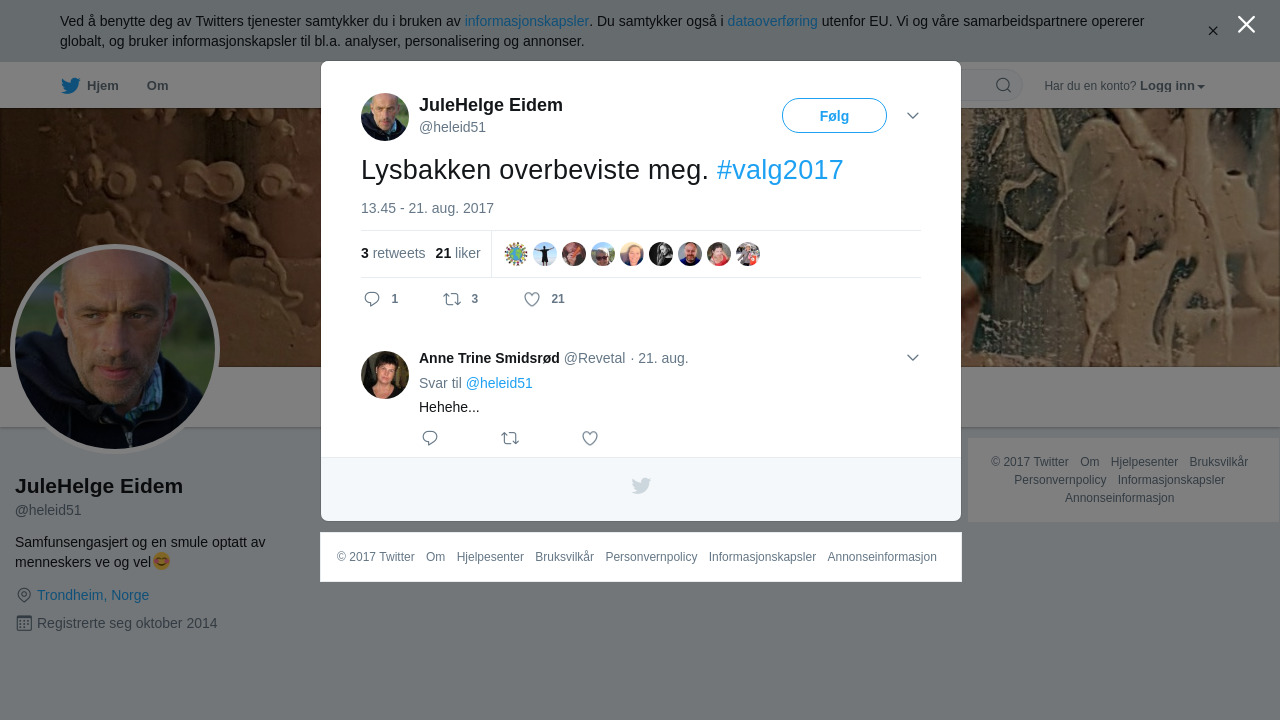Open the chevron menu on Anne Trine's reply

[913, 358]
